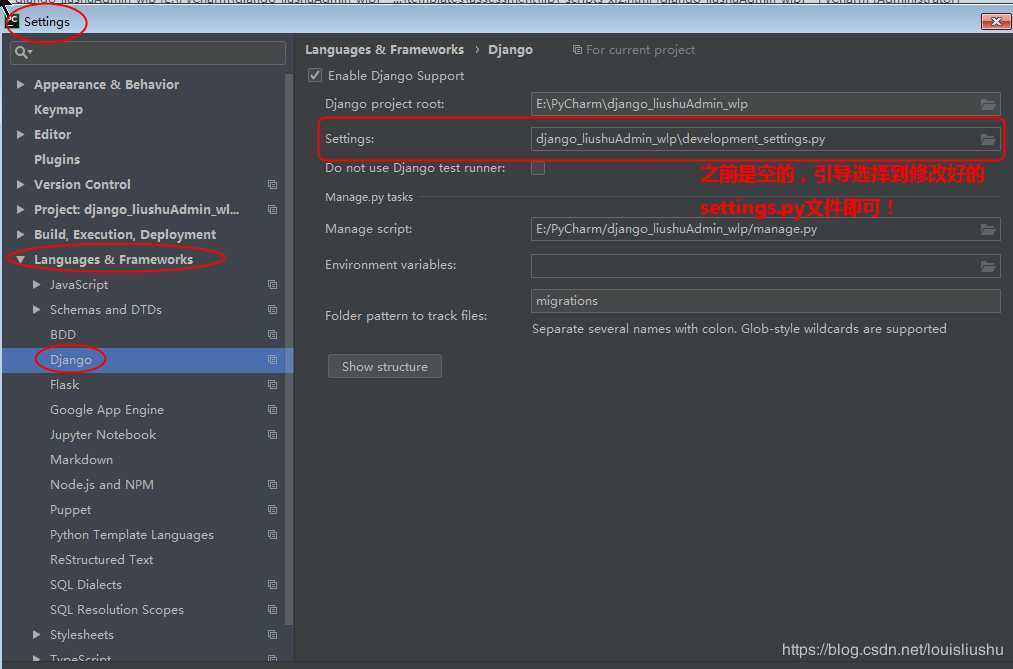
Task: Collapse Languages & Frameworks section
Action: click(20, 260)
